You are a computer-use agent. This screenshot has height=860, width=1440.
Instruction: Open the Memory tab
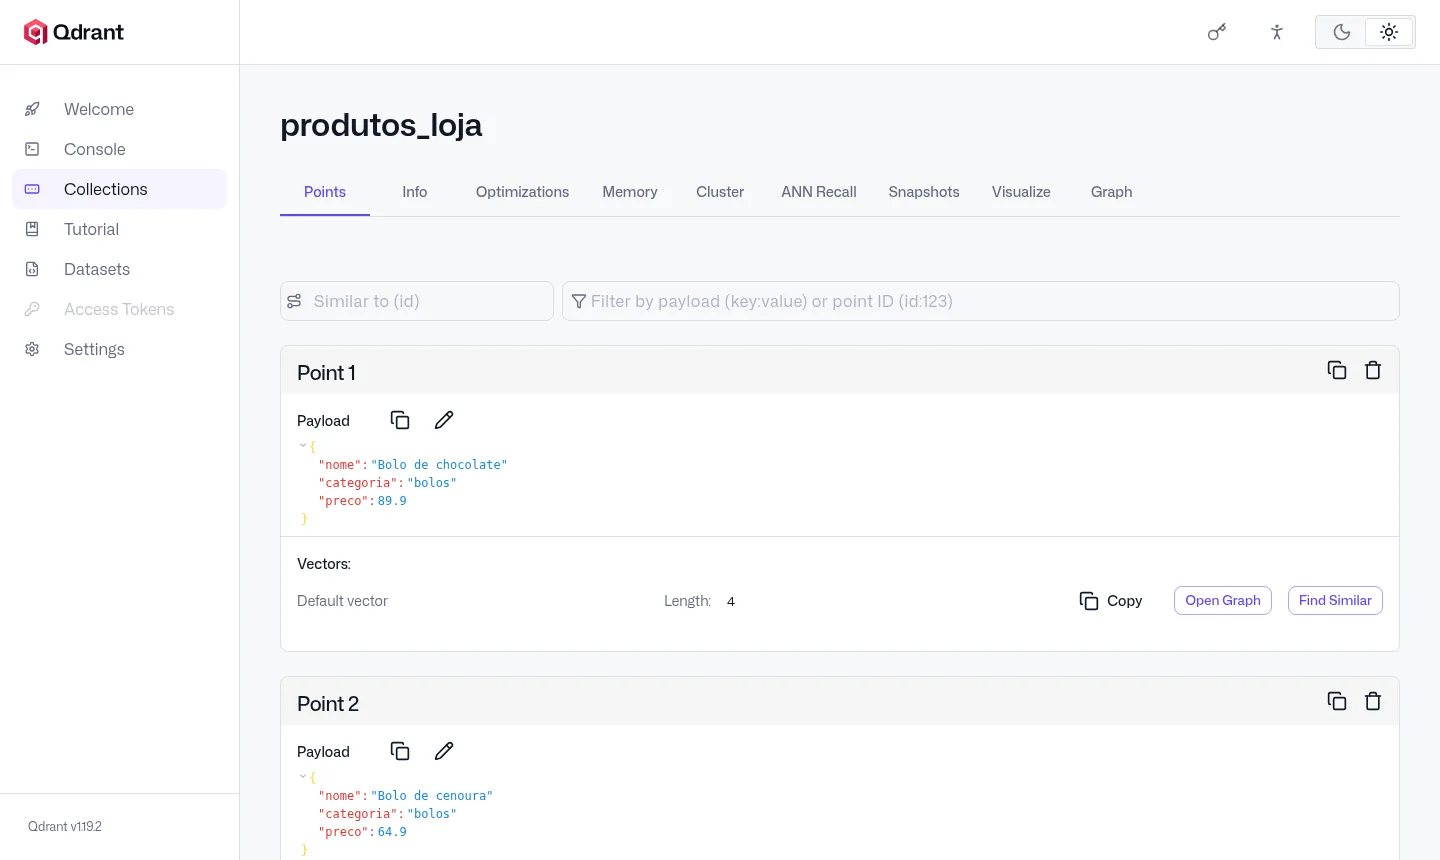tap(630, 192)
